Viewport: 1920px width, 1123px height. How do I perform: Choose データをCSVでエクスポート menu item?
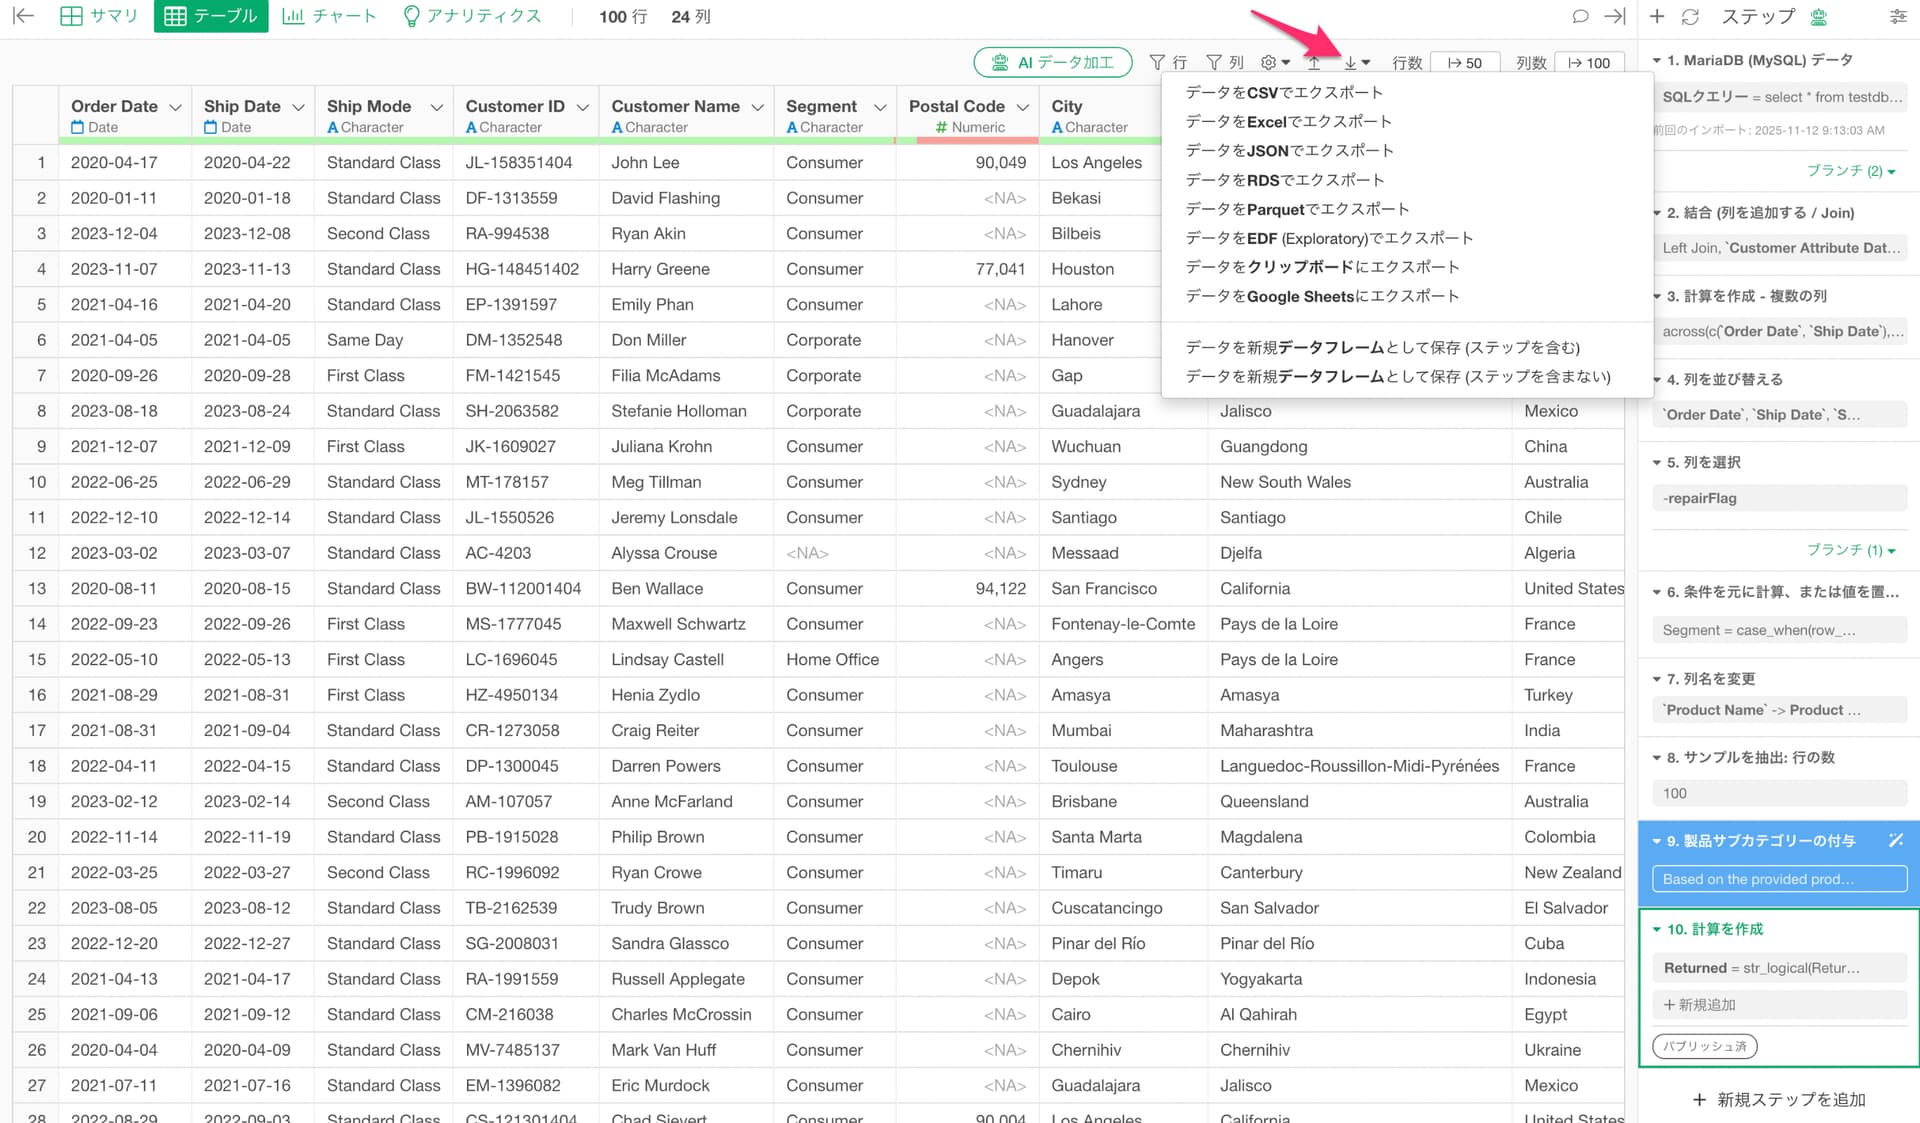[x=1283, y=92]
